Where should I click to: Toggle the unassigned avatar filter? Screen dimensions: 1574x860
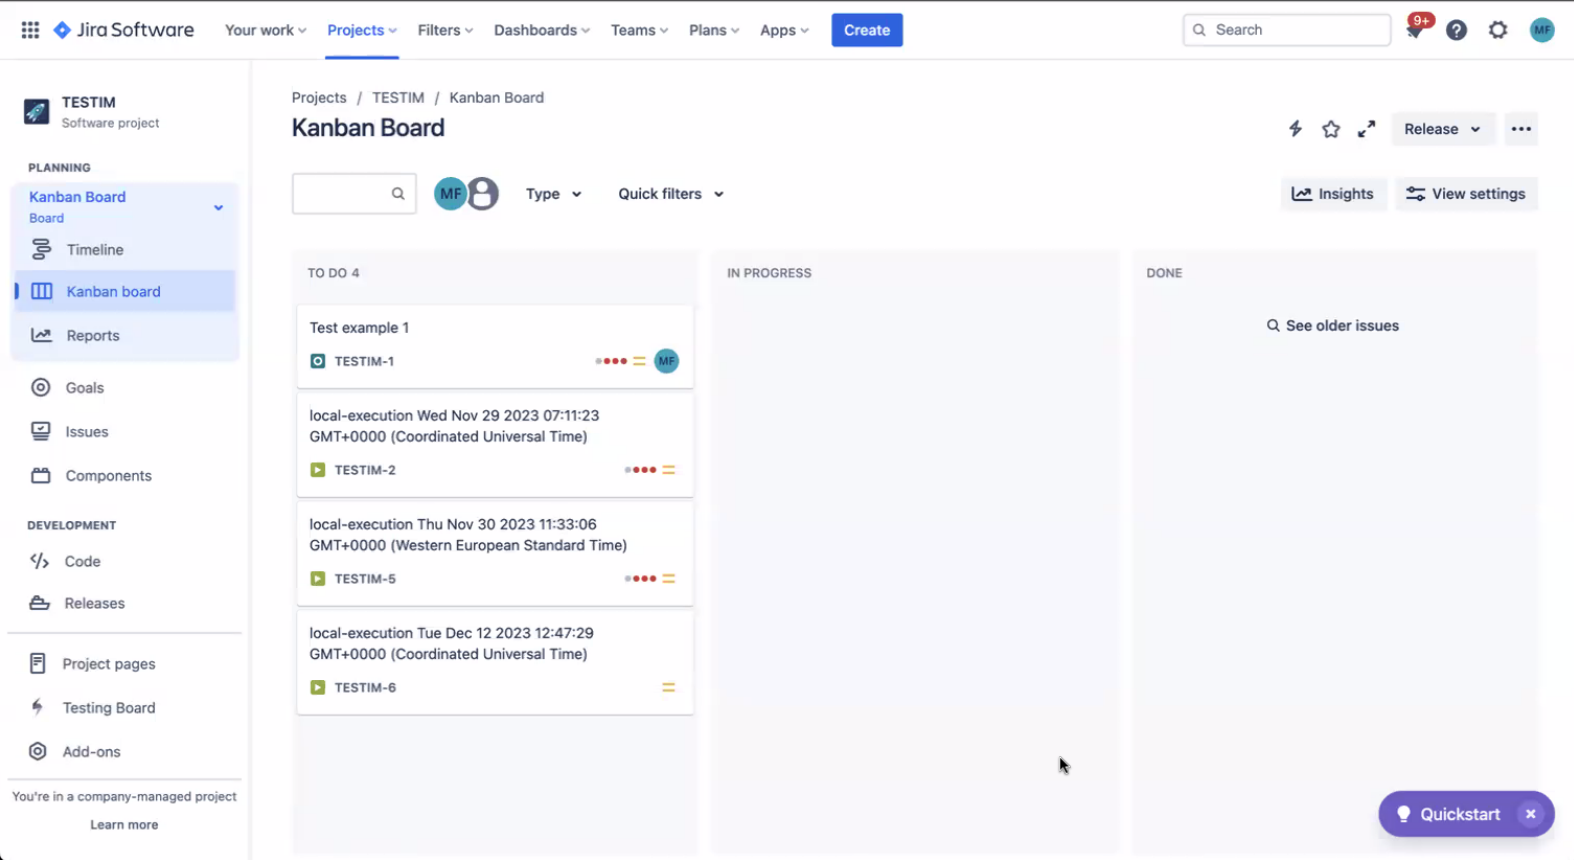[484, 194]
